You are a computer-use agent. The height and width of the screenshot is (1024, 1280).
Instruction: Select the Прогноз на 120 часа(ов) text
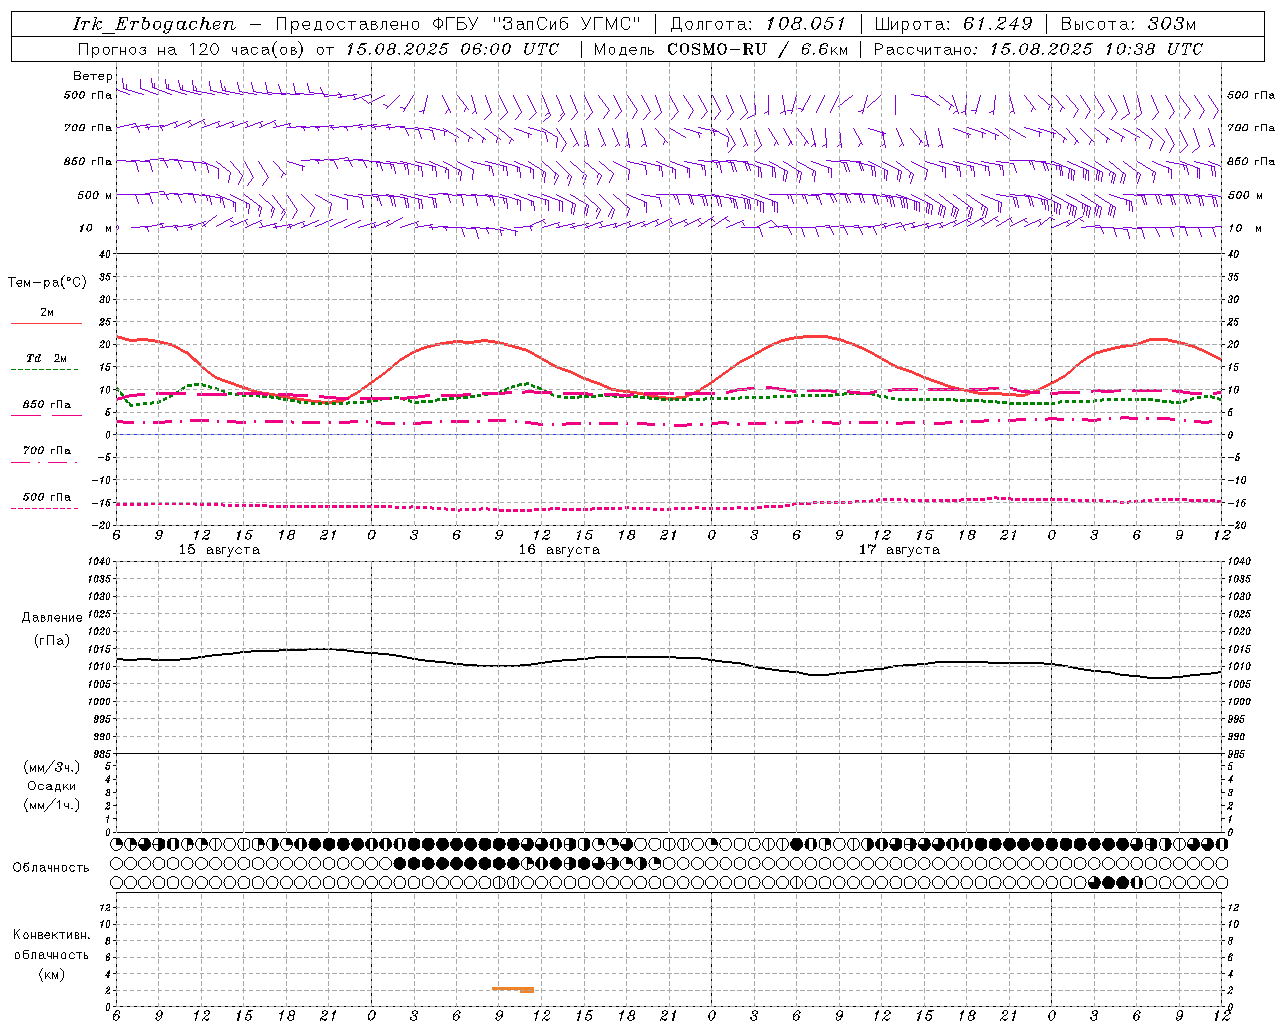tap(193, 49)
